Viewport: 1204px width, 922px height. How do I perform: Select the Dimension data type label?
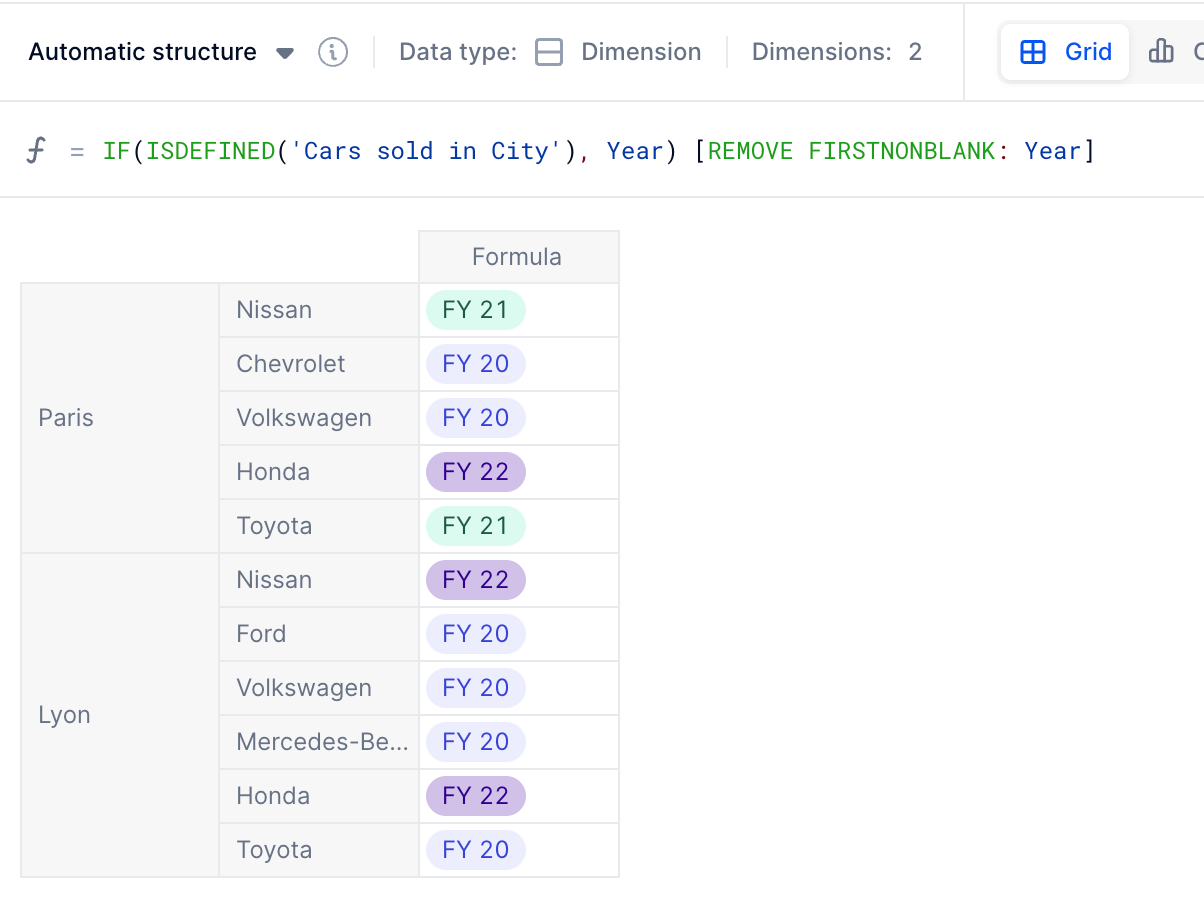click(x=641, y=52)
